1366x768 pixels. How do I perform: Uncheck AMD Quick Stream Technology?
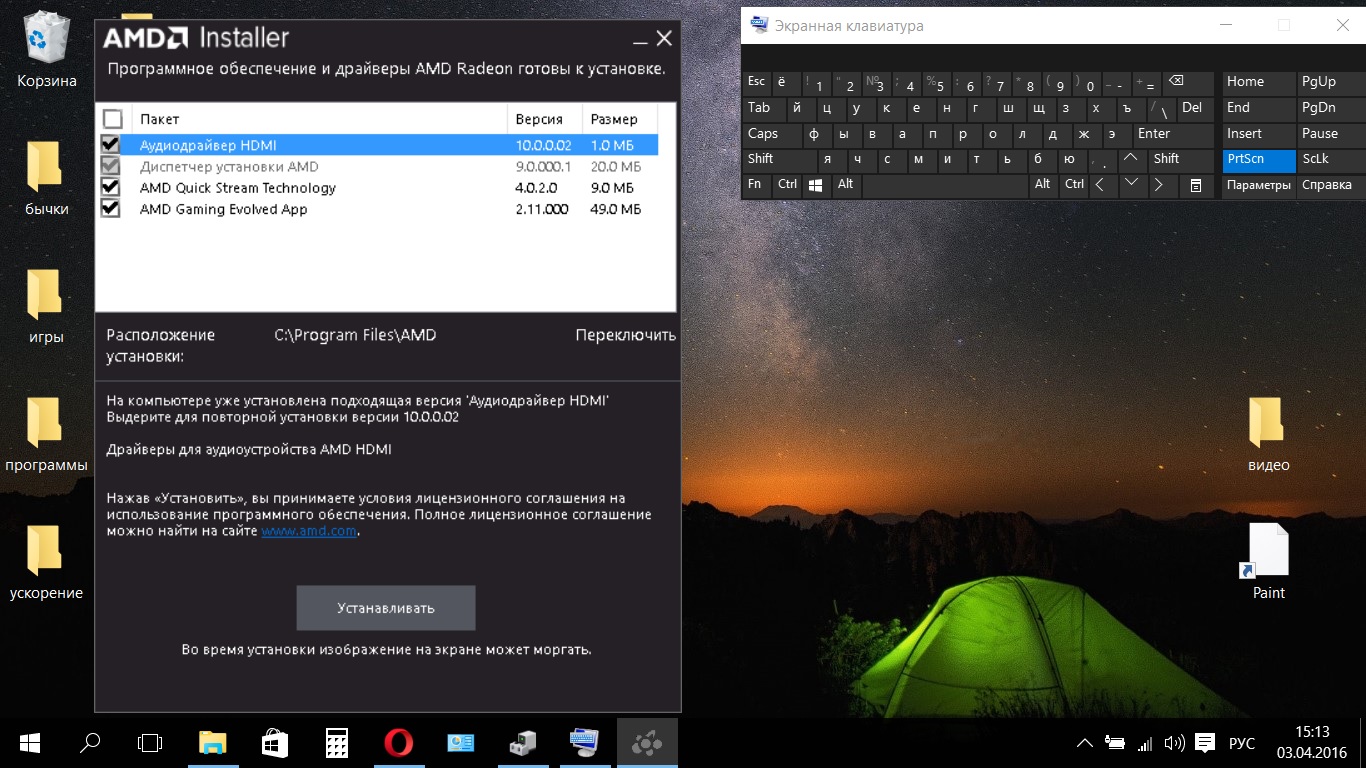(111, 187)
